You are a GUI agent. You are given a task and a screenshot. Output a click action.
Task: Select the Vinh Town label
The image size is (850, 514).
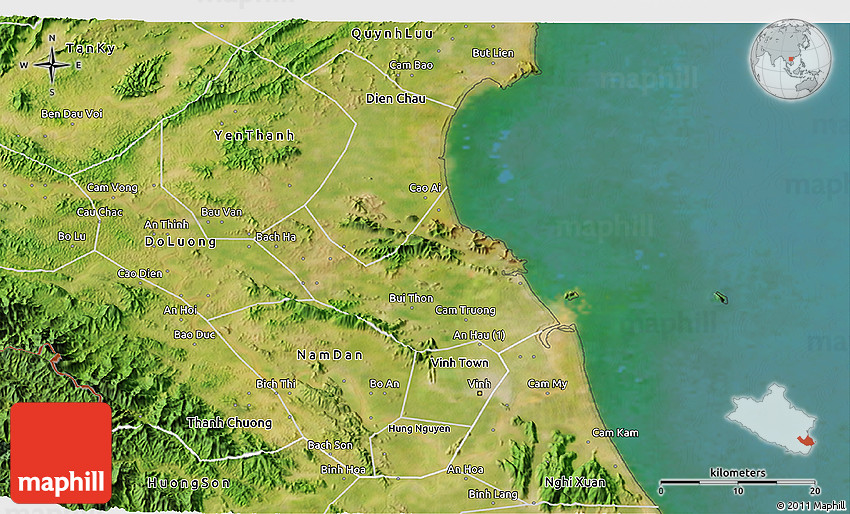pyautogui.click(x=459, y=363)
